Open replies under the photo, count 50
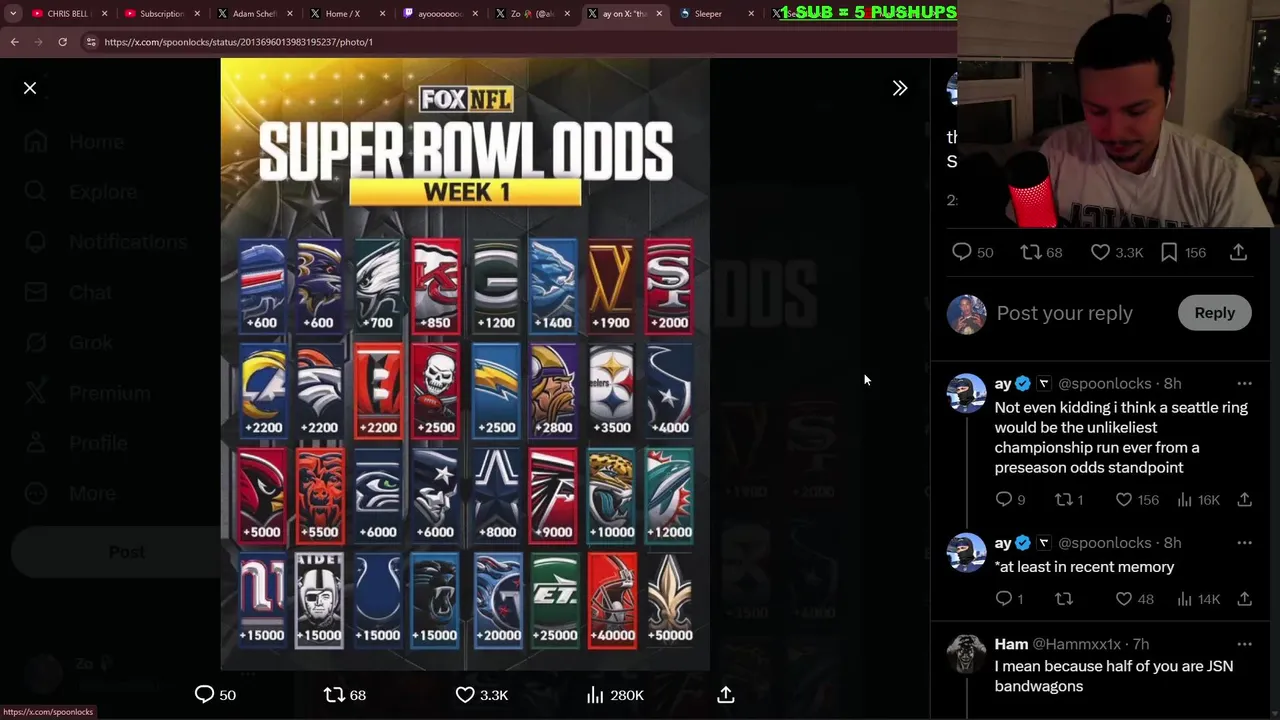1280x720 pixels. [x=214, y=695]
